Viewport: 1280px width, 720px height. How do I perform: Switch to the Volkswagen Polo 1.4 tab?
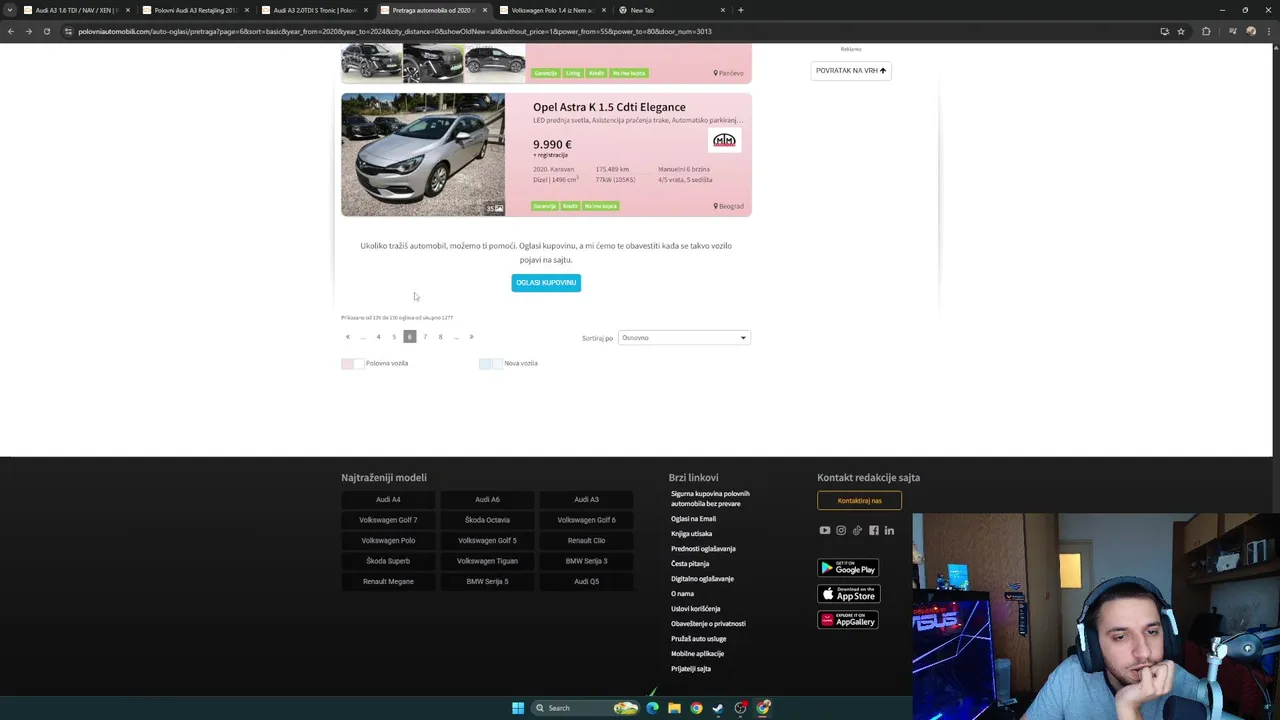552,10
